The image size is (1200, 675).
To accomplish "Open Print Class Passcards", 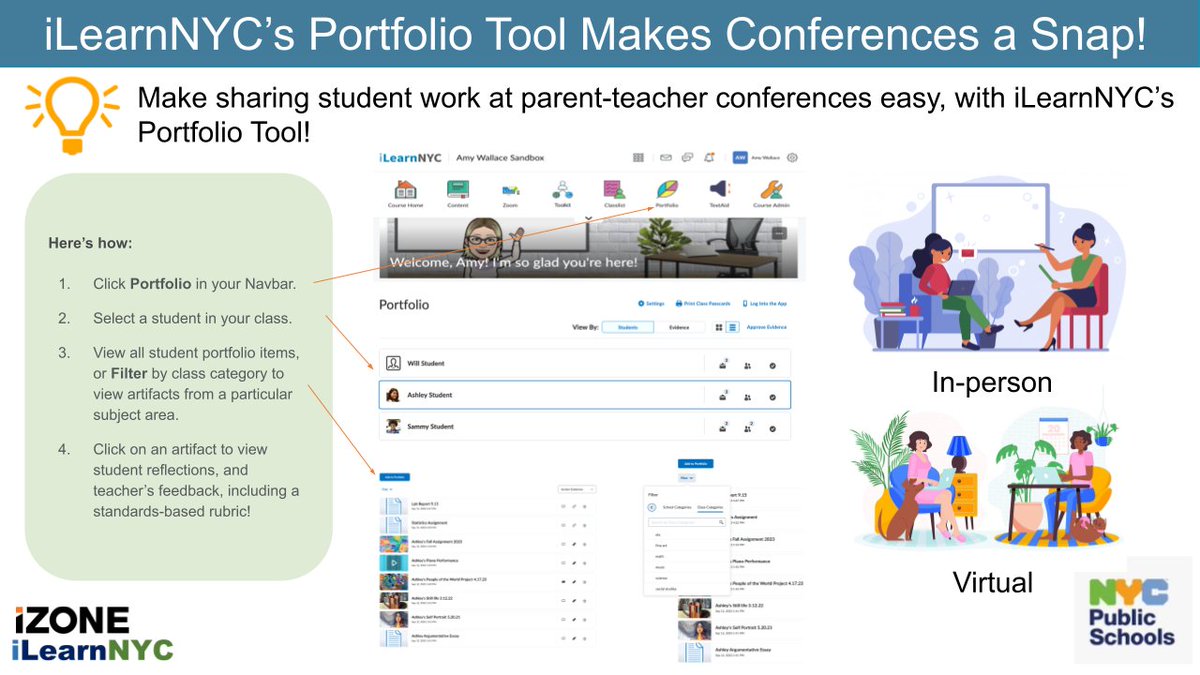I will (x=704, y=303).
